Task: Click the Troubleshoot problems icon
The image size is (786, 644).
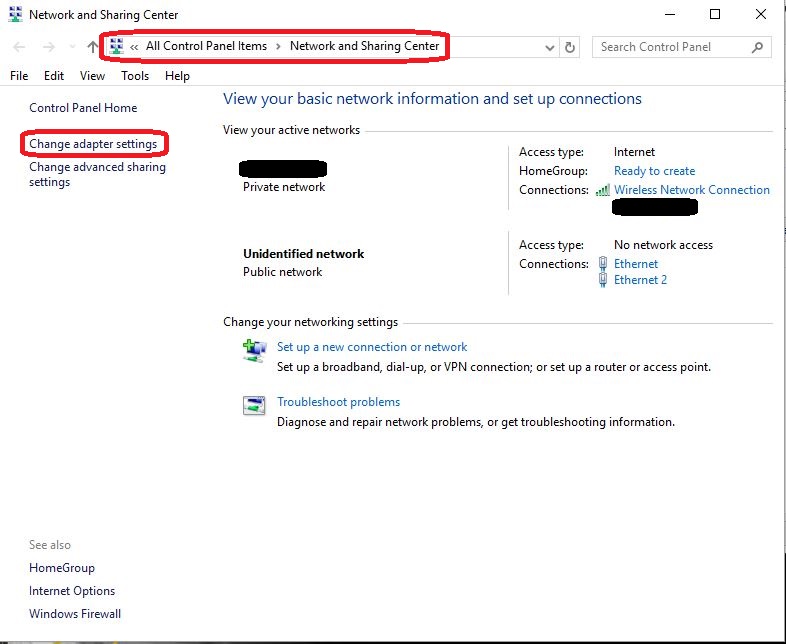Action: (x=254, y=405)
